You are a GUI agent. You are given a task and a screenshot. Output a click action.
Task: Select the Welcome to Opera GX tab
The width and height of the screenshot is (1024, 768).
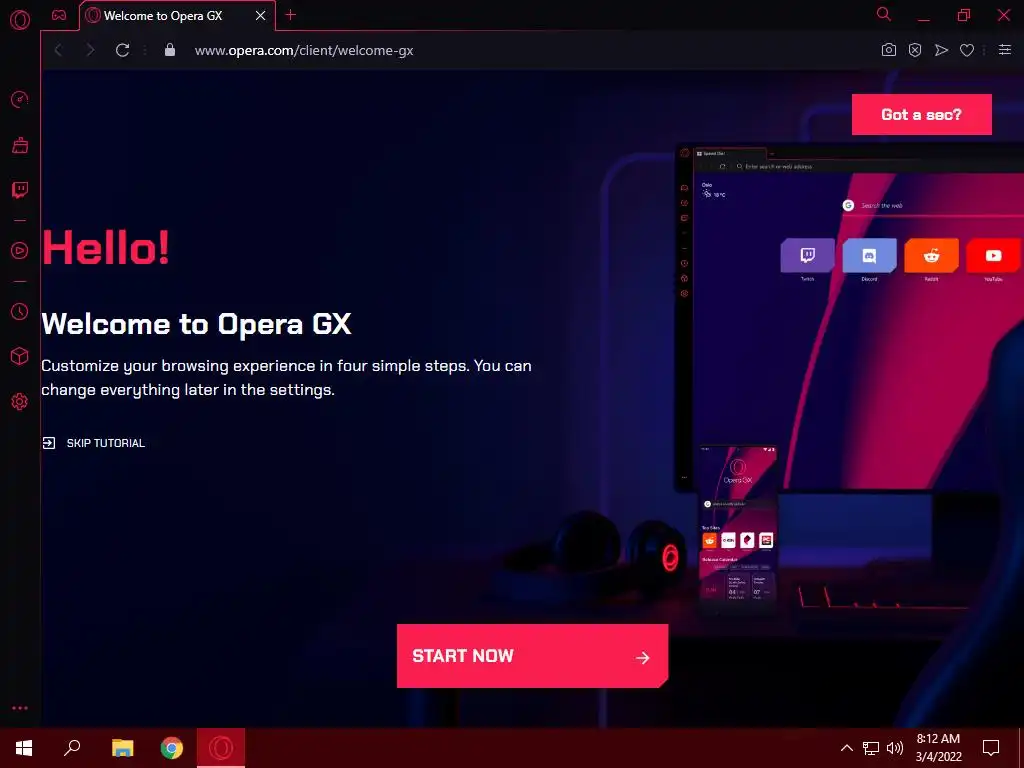pos(178,16)
